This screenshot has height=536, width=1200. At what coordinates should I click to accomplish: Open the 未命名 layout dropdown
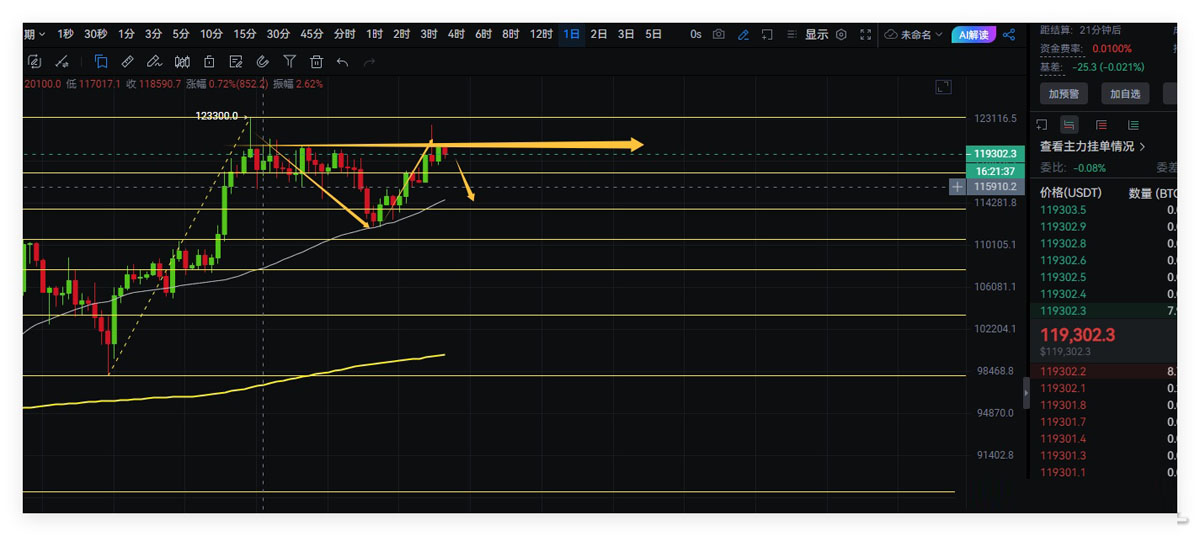click(914, 34)
